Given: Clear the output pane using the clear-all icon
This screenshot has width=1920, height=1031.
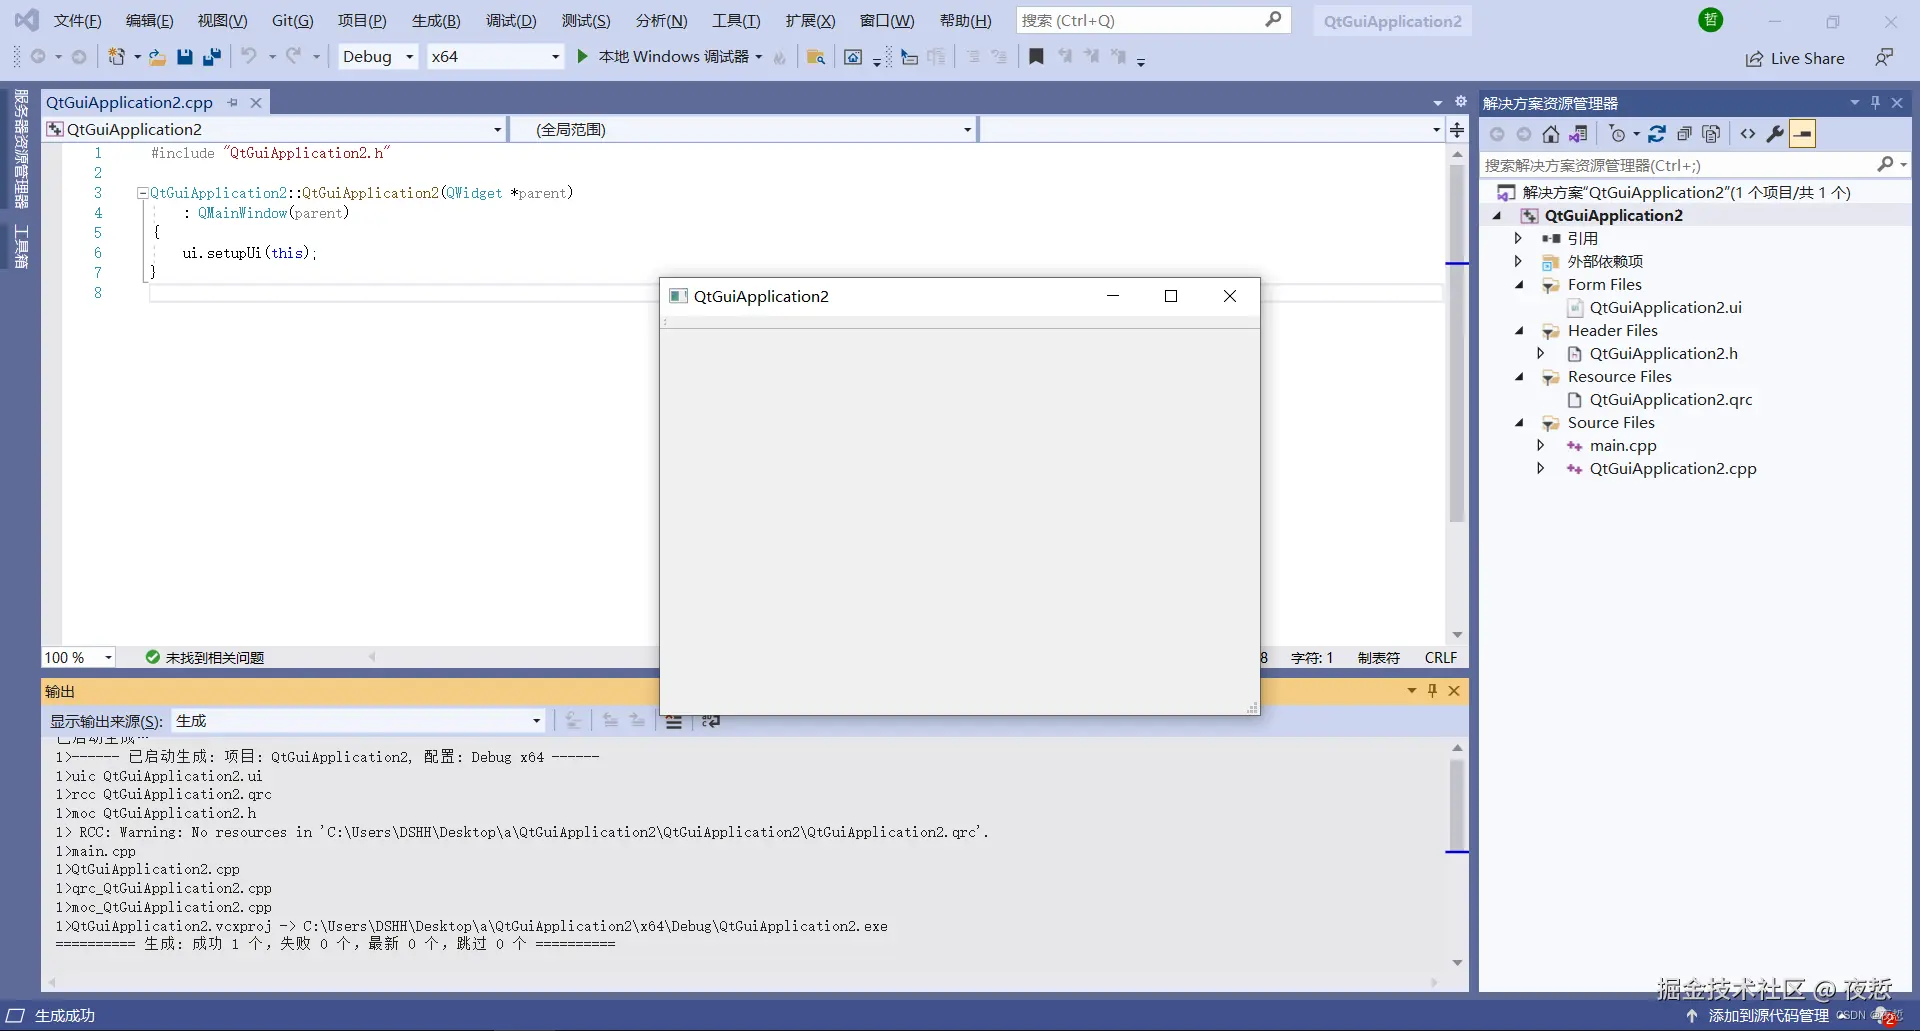Looking at the screenshot, I should point(674,721).
